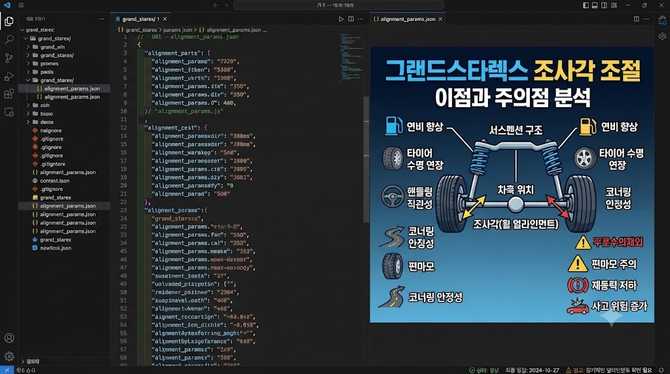This screenshot has height=374, width=670.
Task: Close the alignment_params.json preview tab
Action: point(441,19)
